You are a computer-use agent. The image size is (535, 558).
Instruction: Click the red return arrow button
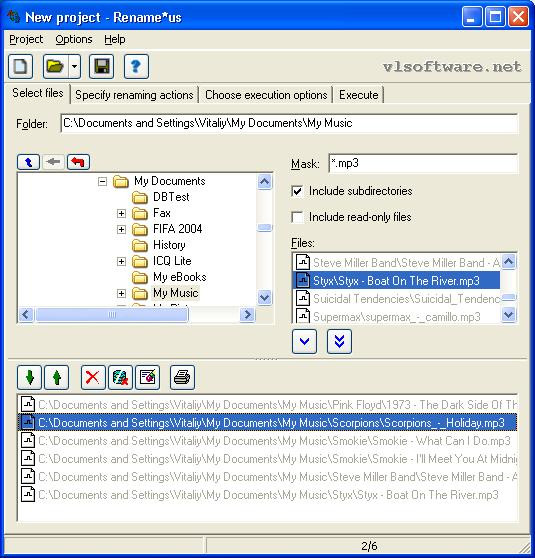pos(78,162)
